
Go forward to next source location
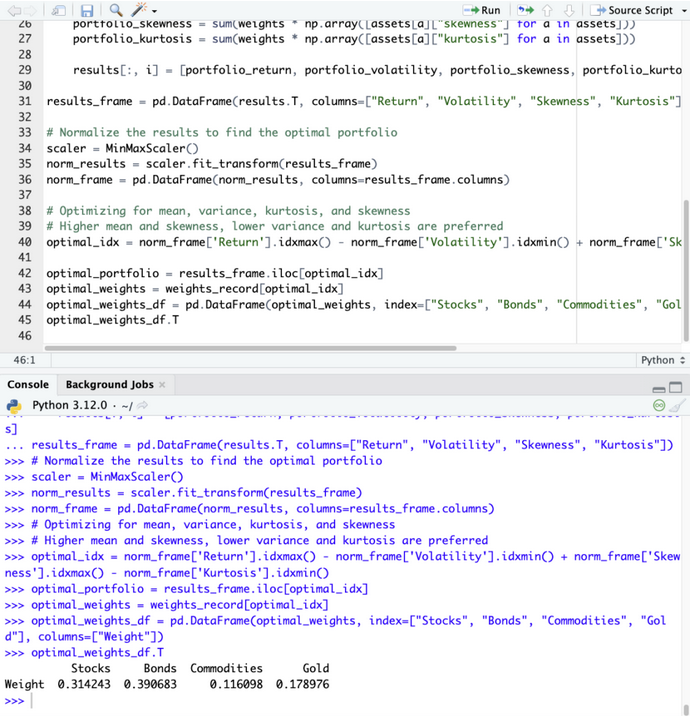tap(31, 10)
